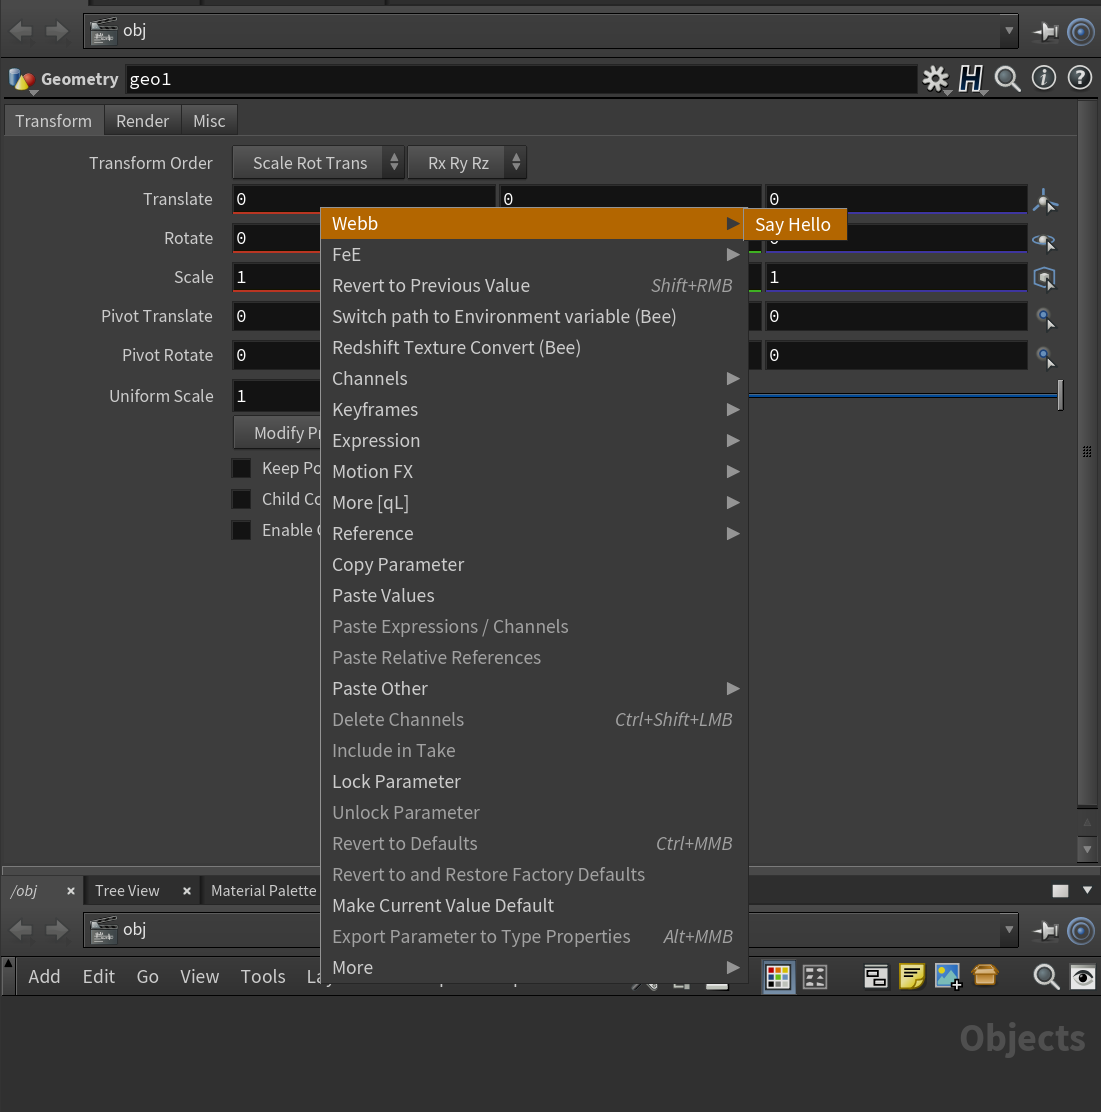Click the Uniform Scale slider handle
1101x1112 pixels.
pos(1061,395)
